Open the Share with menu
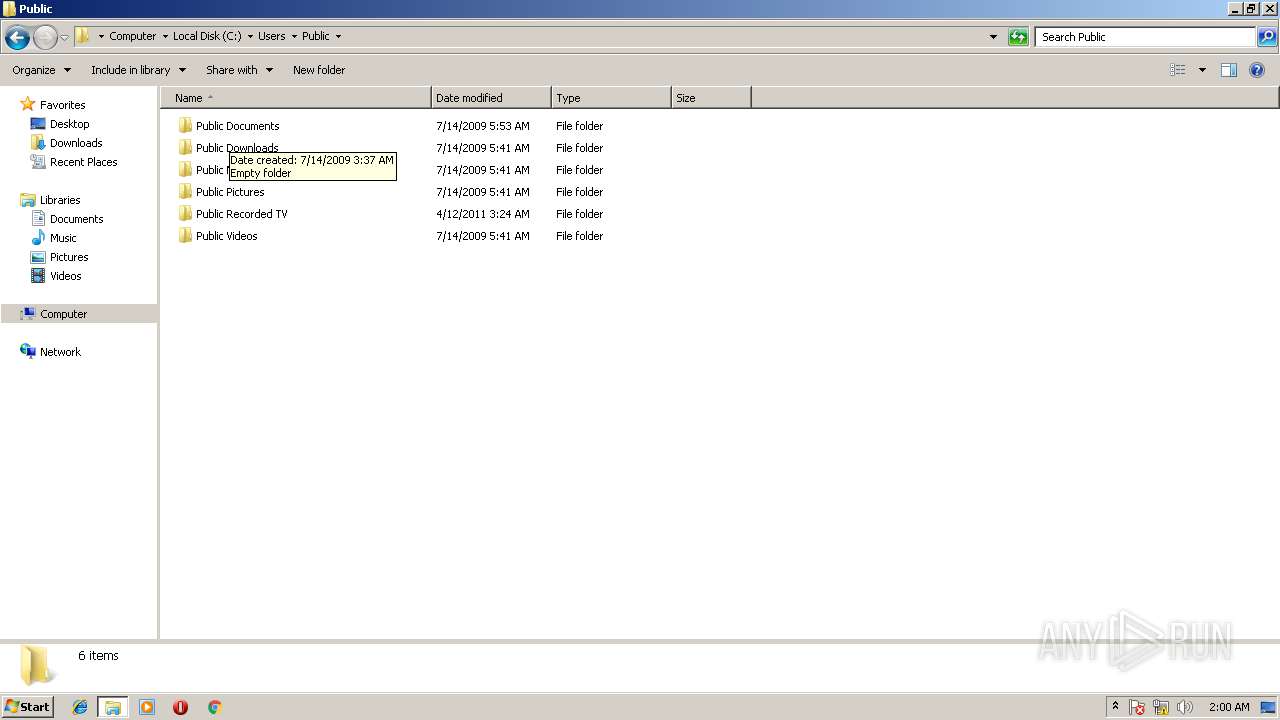 (239, 70)
